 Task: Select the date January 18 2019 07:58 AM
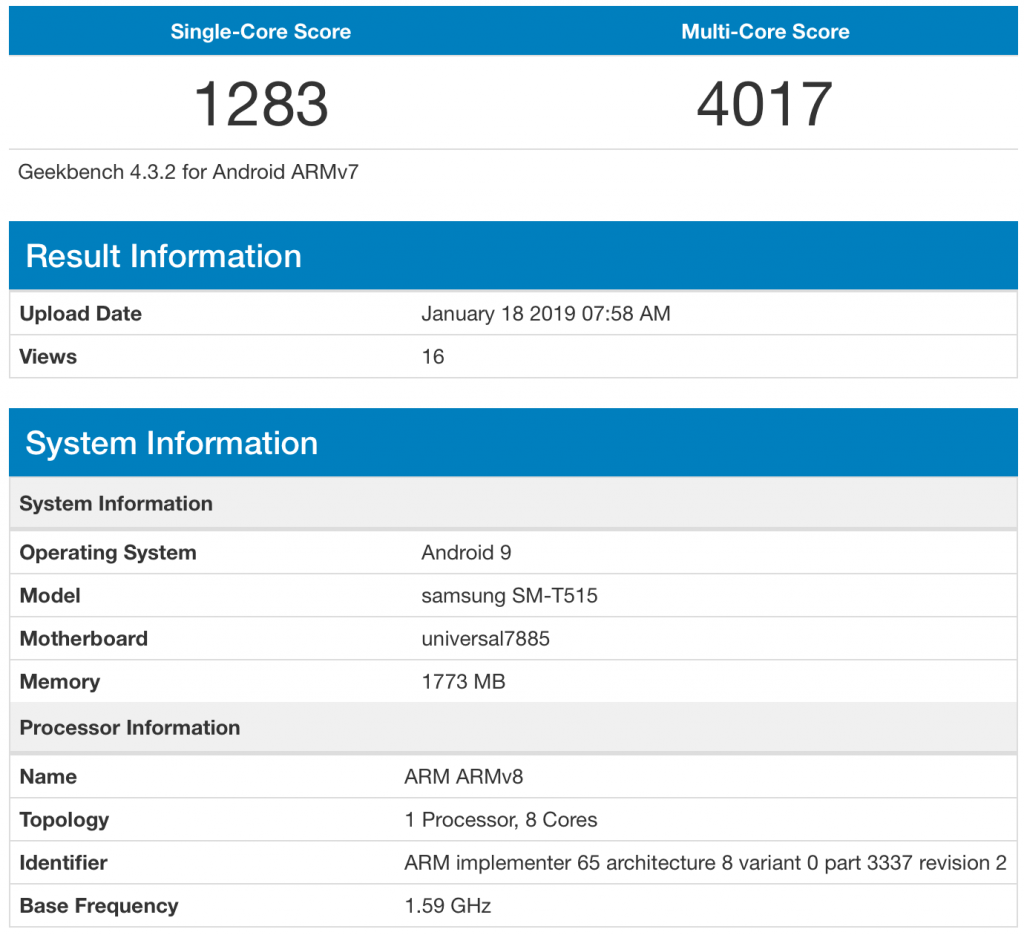tap(546, 313)
